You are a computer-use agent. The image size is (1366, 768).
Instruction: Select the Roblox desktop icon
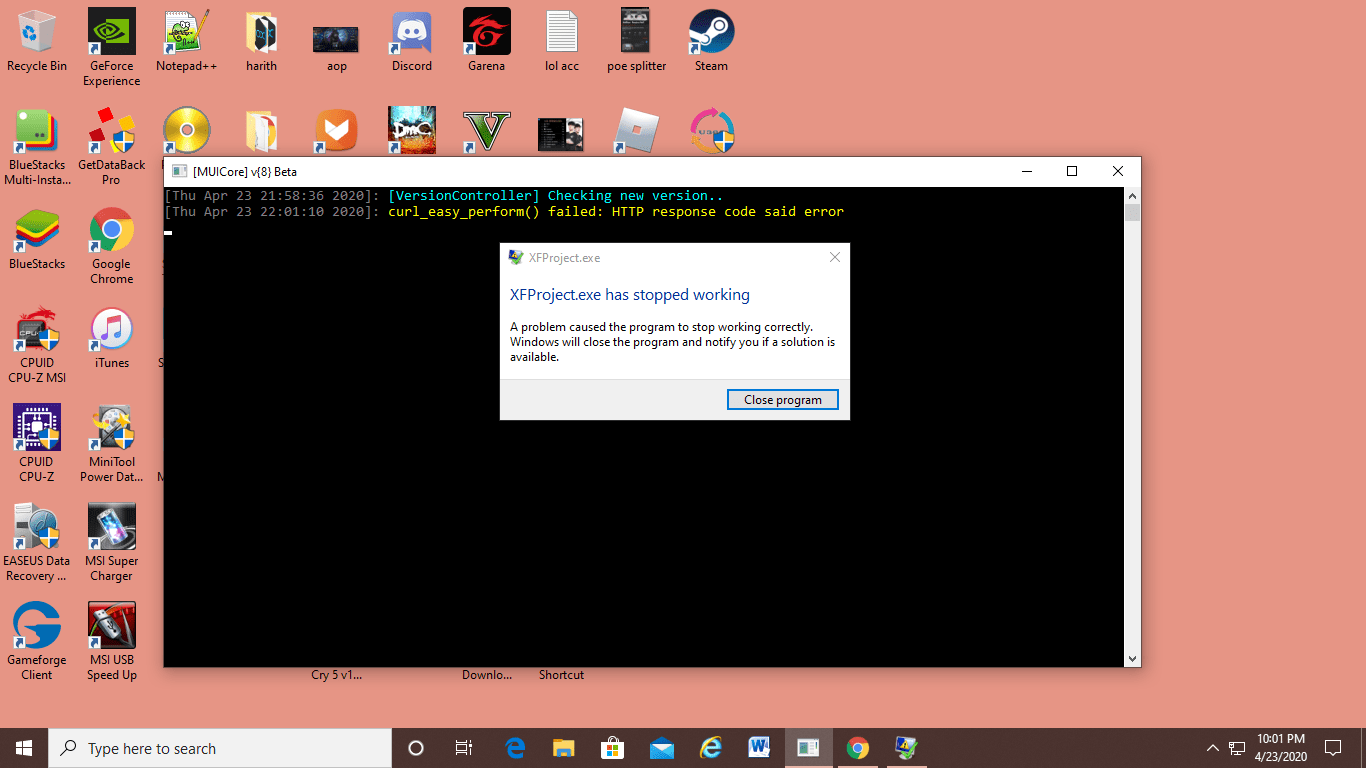pyautogui.click(x=637, y=130)
